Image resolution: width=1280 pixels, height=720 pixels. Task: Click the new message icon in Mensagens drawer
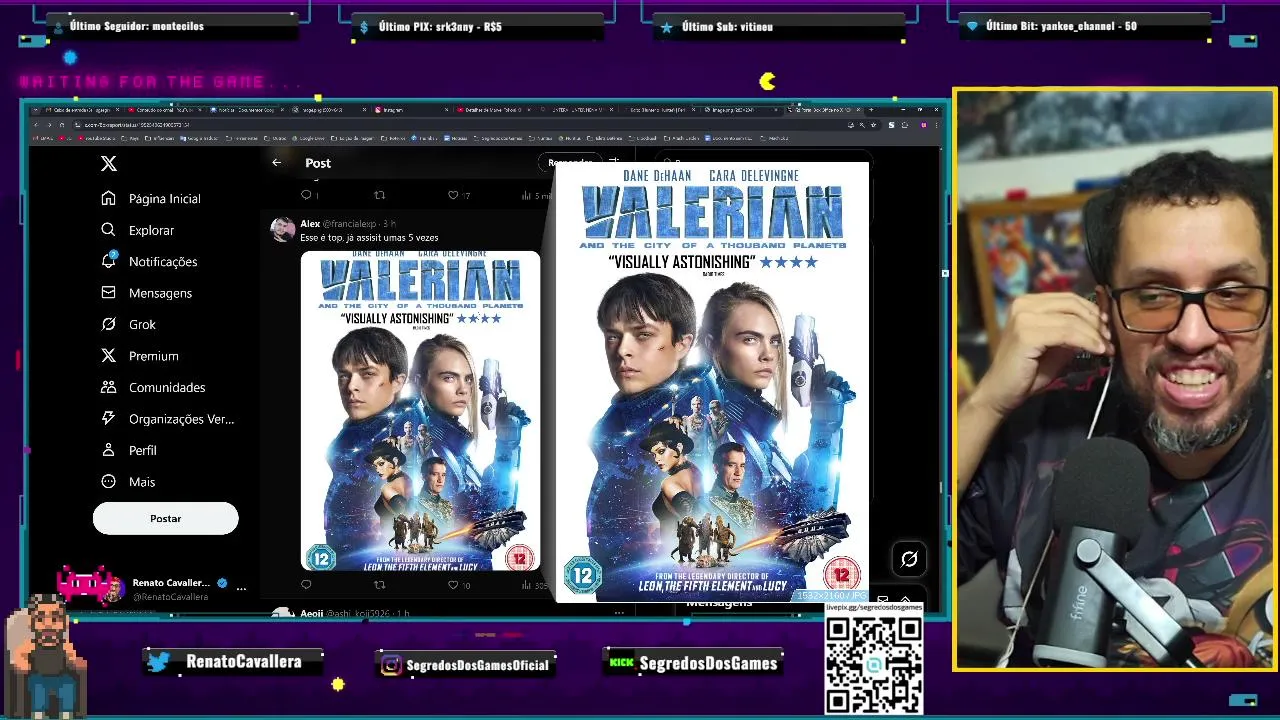point(882,602)
